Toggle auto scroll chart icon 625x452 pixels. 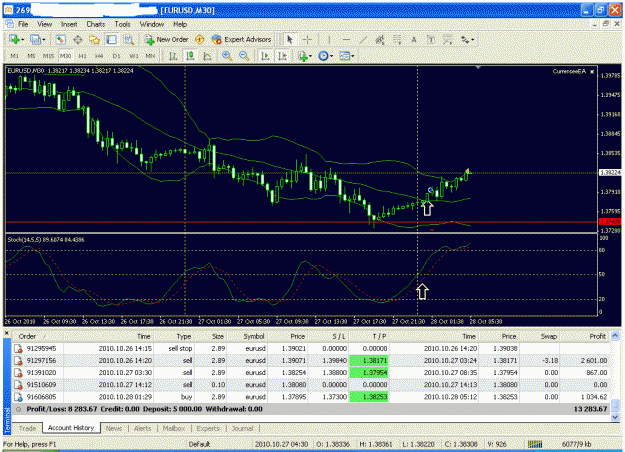click(265, 56)
